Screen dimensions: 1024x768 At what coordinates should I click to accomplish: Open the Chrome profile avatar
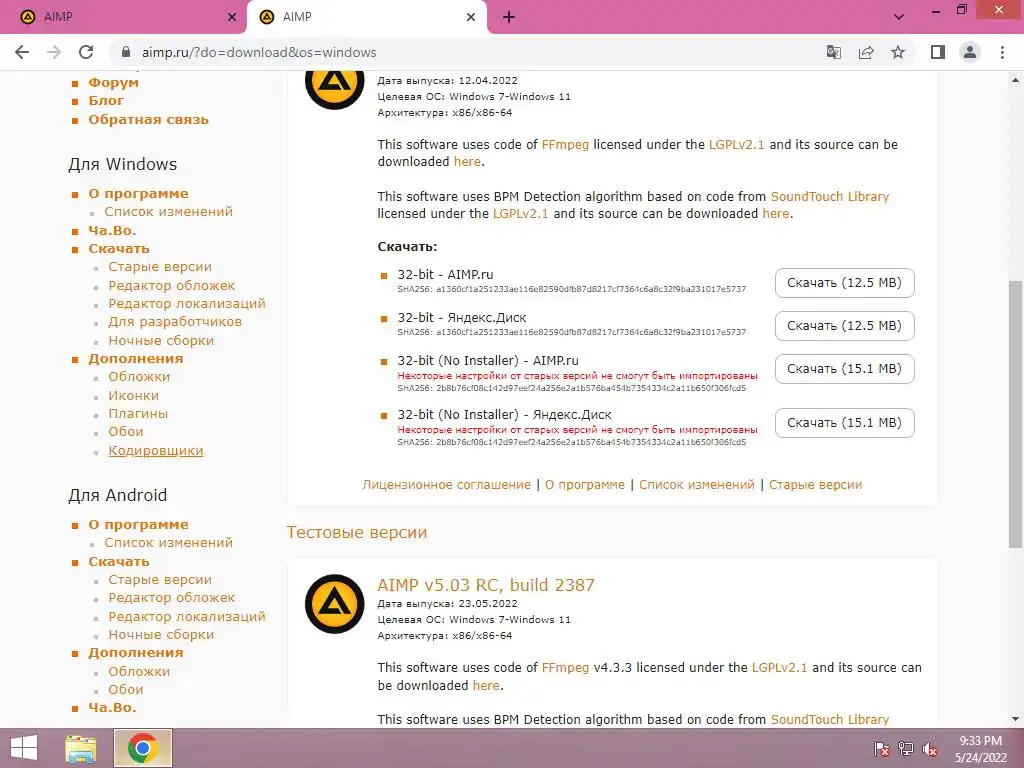pyautogui.click(x=970, y=52)
